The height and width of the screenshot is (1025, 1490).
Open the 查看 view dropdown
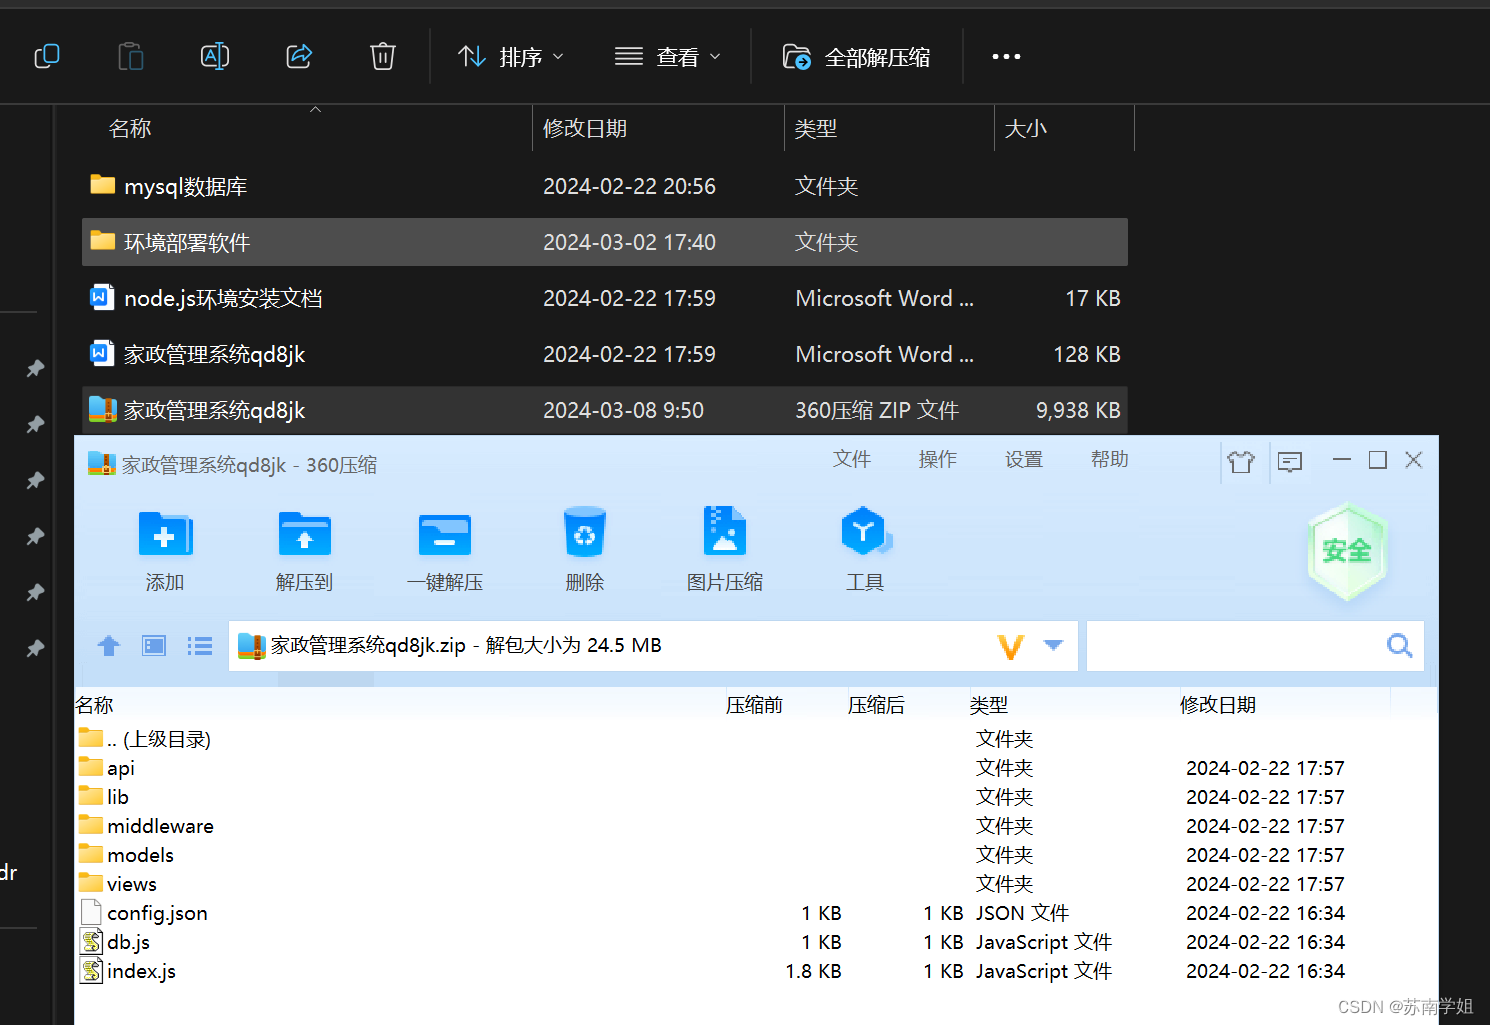(x=668, y=56)
